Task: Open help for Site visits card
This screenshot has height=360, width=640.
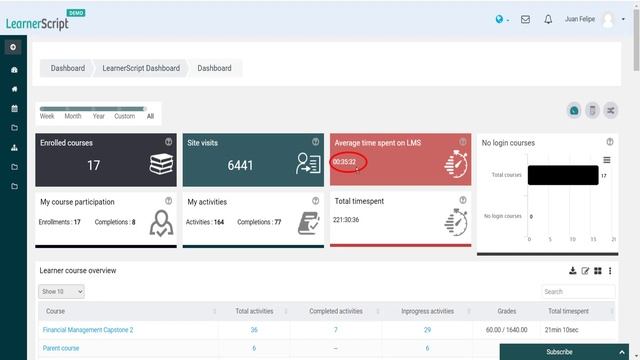Action: click(316, 142)
